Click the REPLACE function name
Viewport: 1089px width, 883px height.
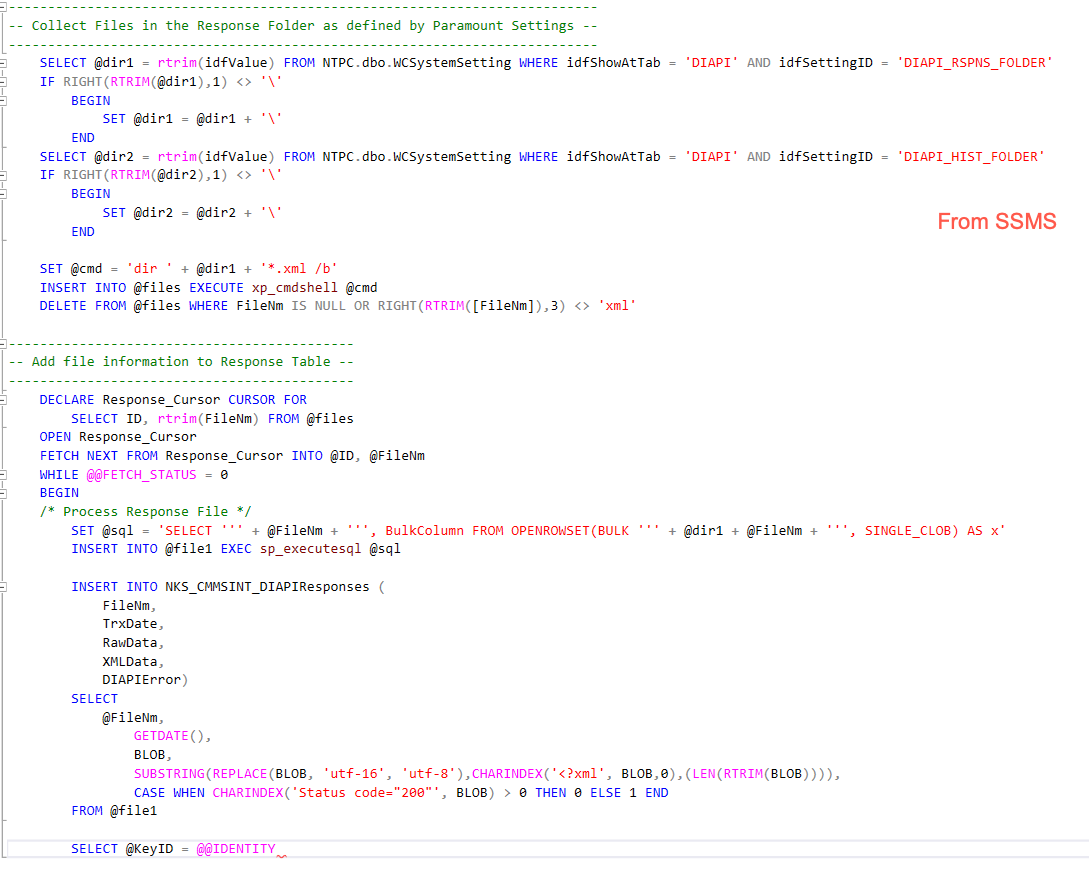point(240,774)
